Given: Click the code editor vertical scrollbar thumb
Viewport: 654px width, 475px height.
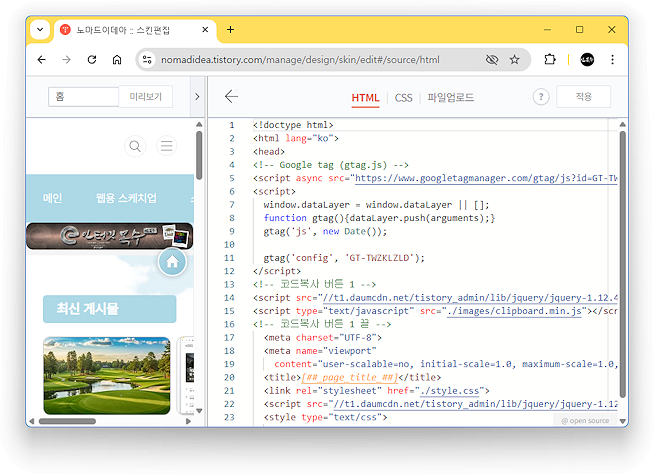Looking at the screenshot, I should coord(622,264).
